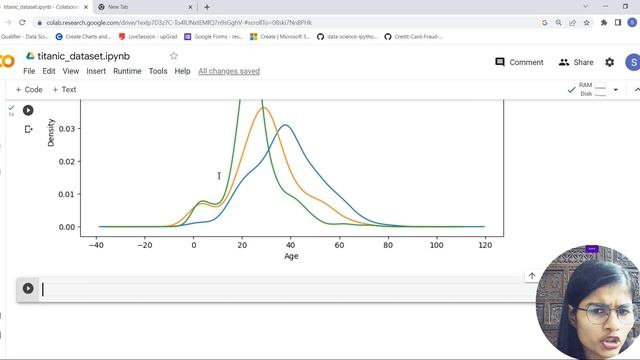Open the Colab settings gear
Screen dimensions: 640x360
coord(609,62)
